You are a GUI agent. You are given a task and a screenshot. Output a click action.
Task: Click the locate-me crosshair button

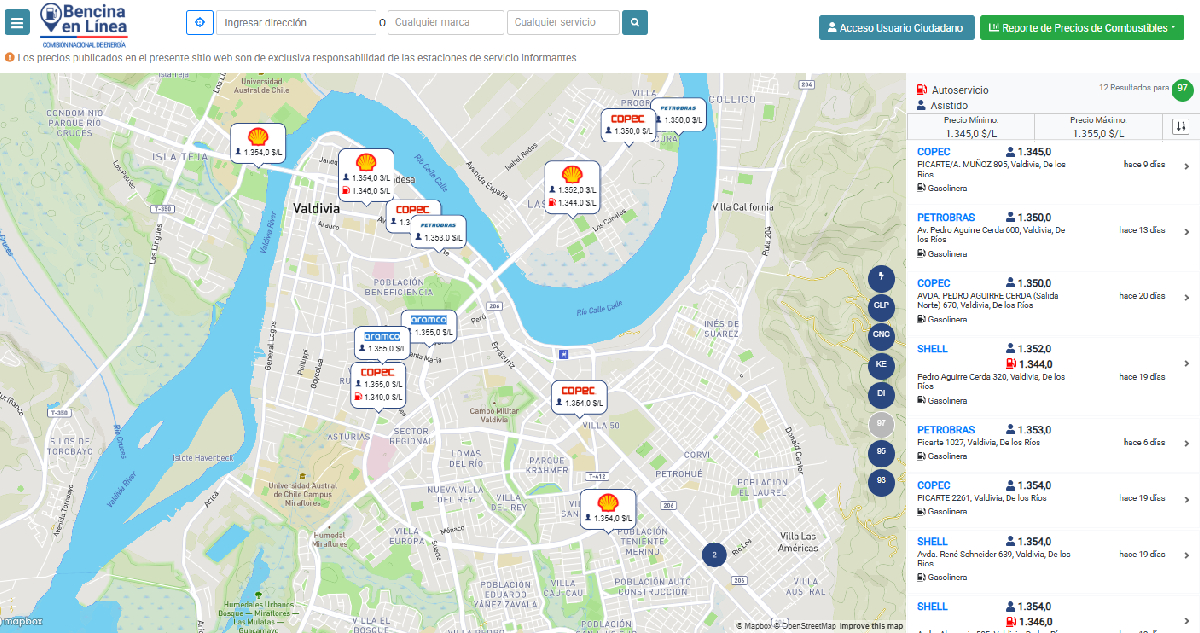(200, 22)
